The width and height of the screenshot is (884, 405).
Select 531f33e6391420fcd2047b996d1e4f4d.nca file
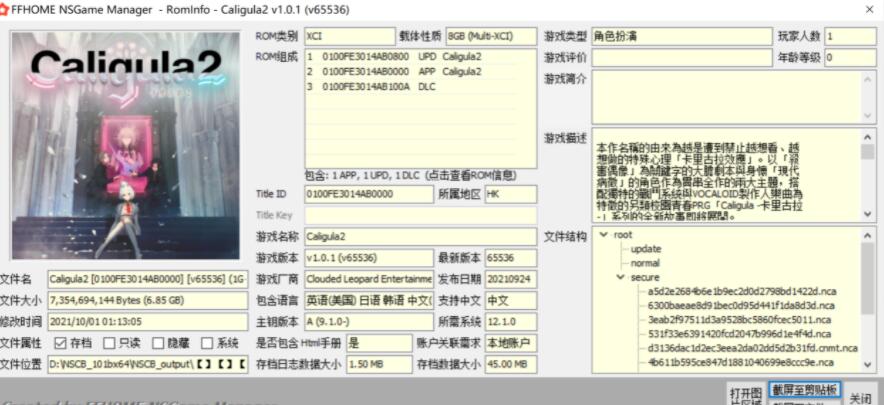click(740, 334)
